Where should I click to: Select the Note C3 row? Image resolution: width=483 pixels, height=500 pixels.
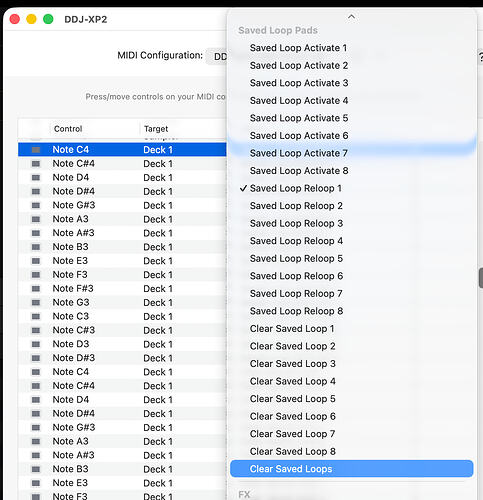pos(122,316)
